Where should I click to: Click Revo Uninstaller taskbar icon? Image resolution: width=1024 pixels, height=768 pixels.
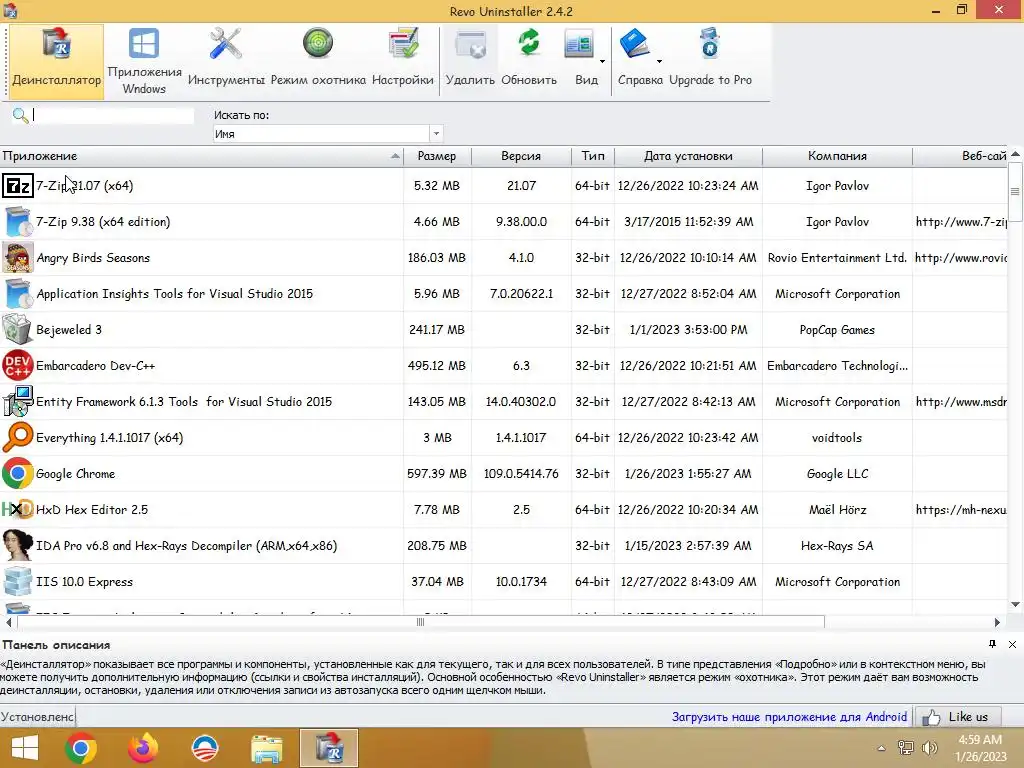pyautogui.click(x=329, y=748)
